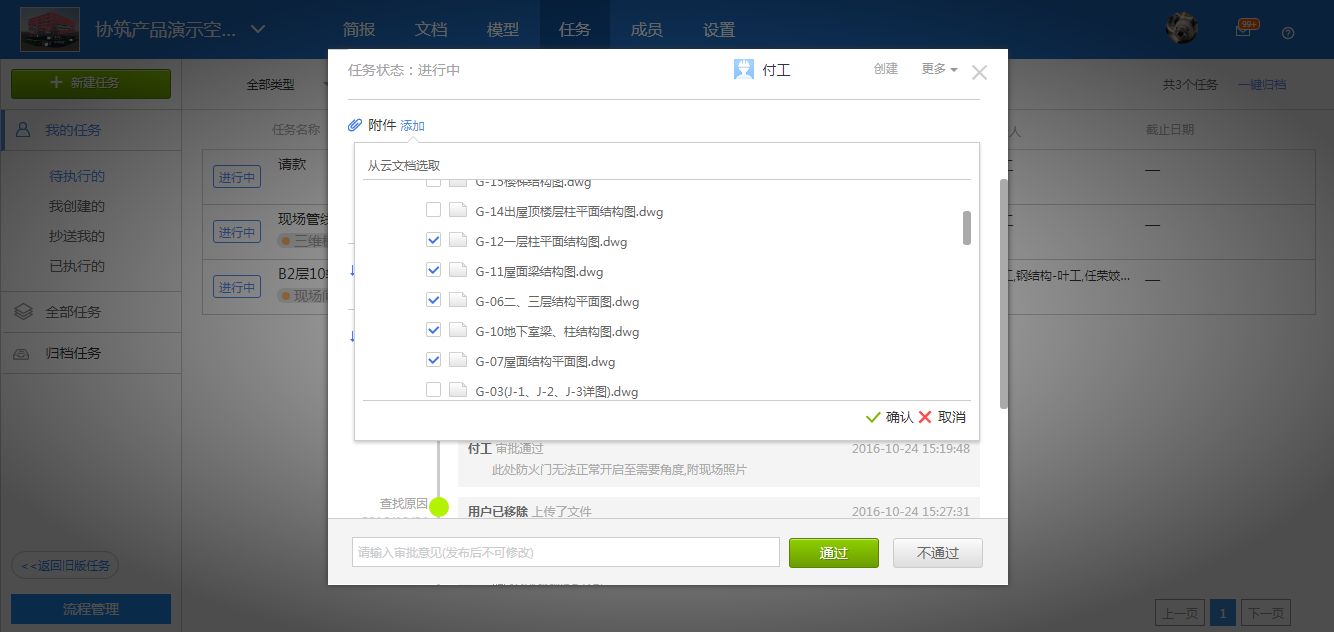This screenshot has width=1334, height=632.
Task: Uncheck G-07屋面结构平面图.dwg checkbox
Action: pyautogui.click(x=433, y=361)
